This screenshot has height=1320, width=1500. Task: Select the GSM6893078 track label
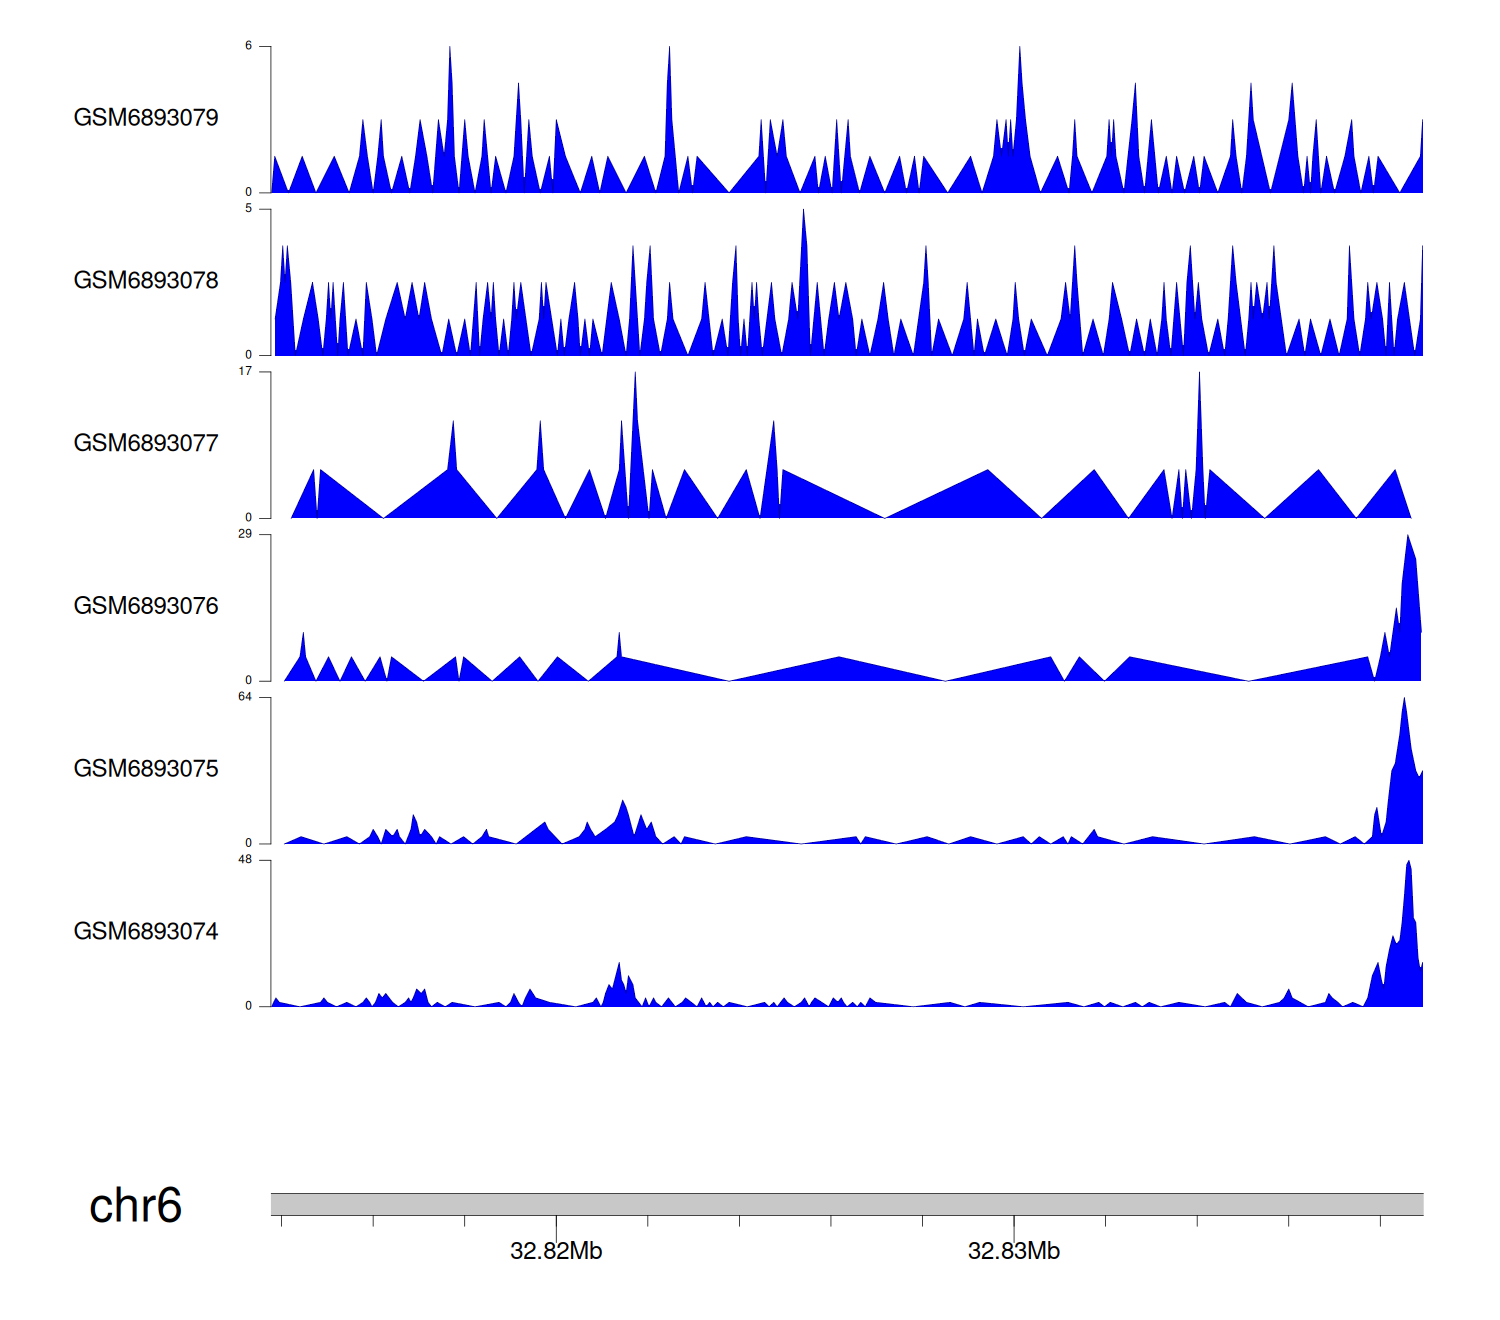point(146,281)
